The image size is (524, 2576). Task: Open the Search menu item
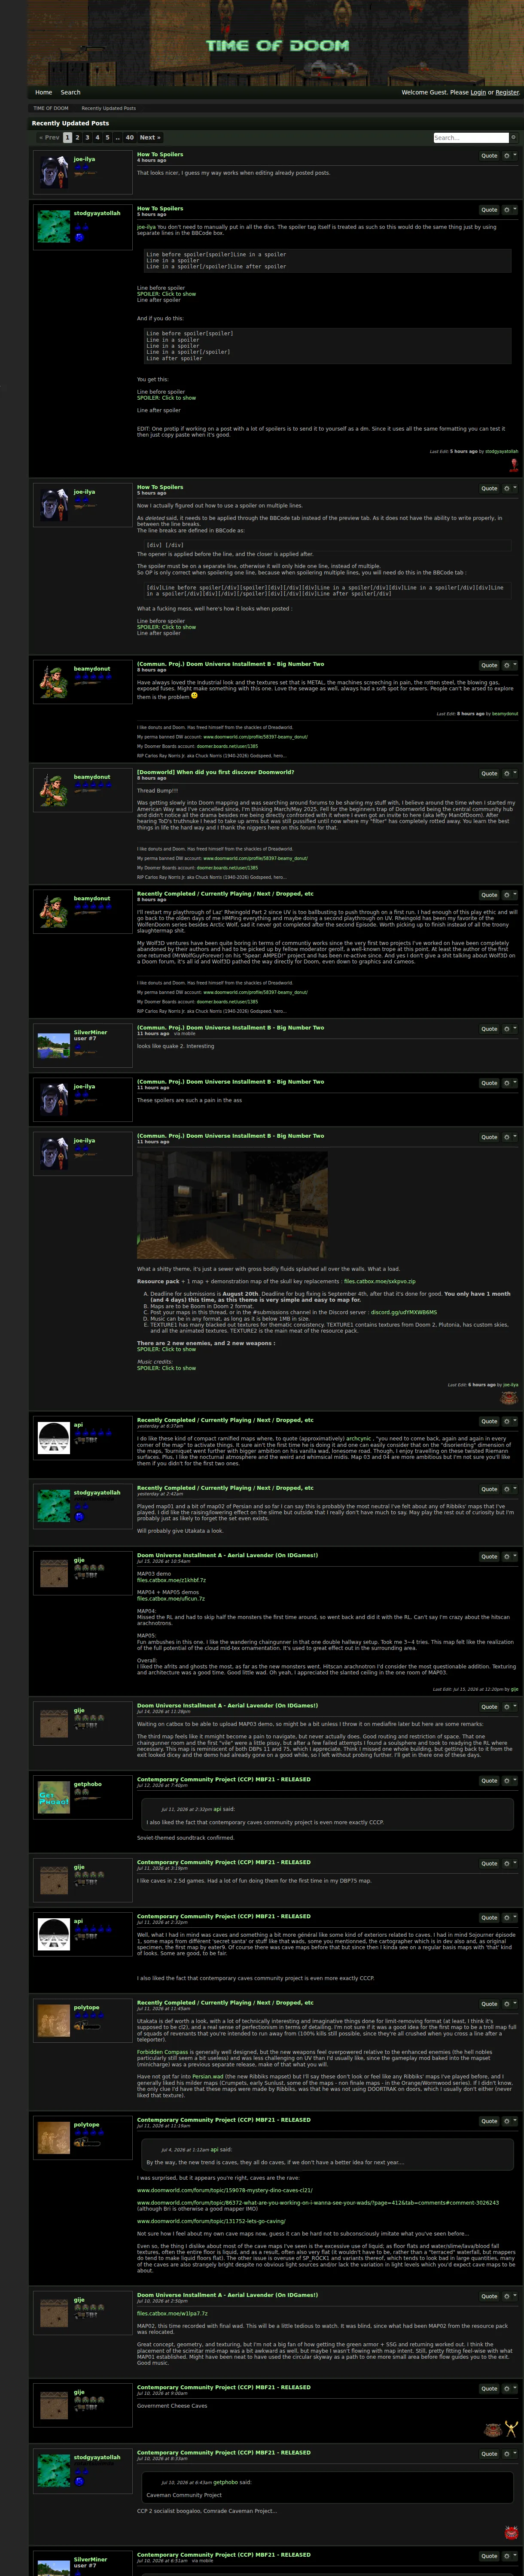[70, 92]
